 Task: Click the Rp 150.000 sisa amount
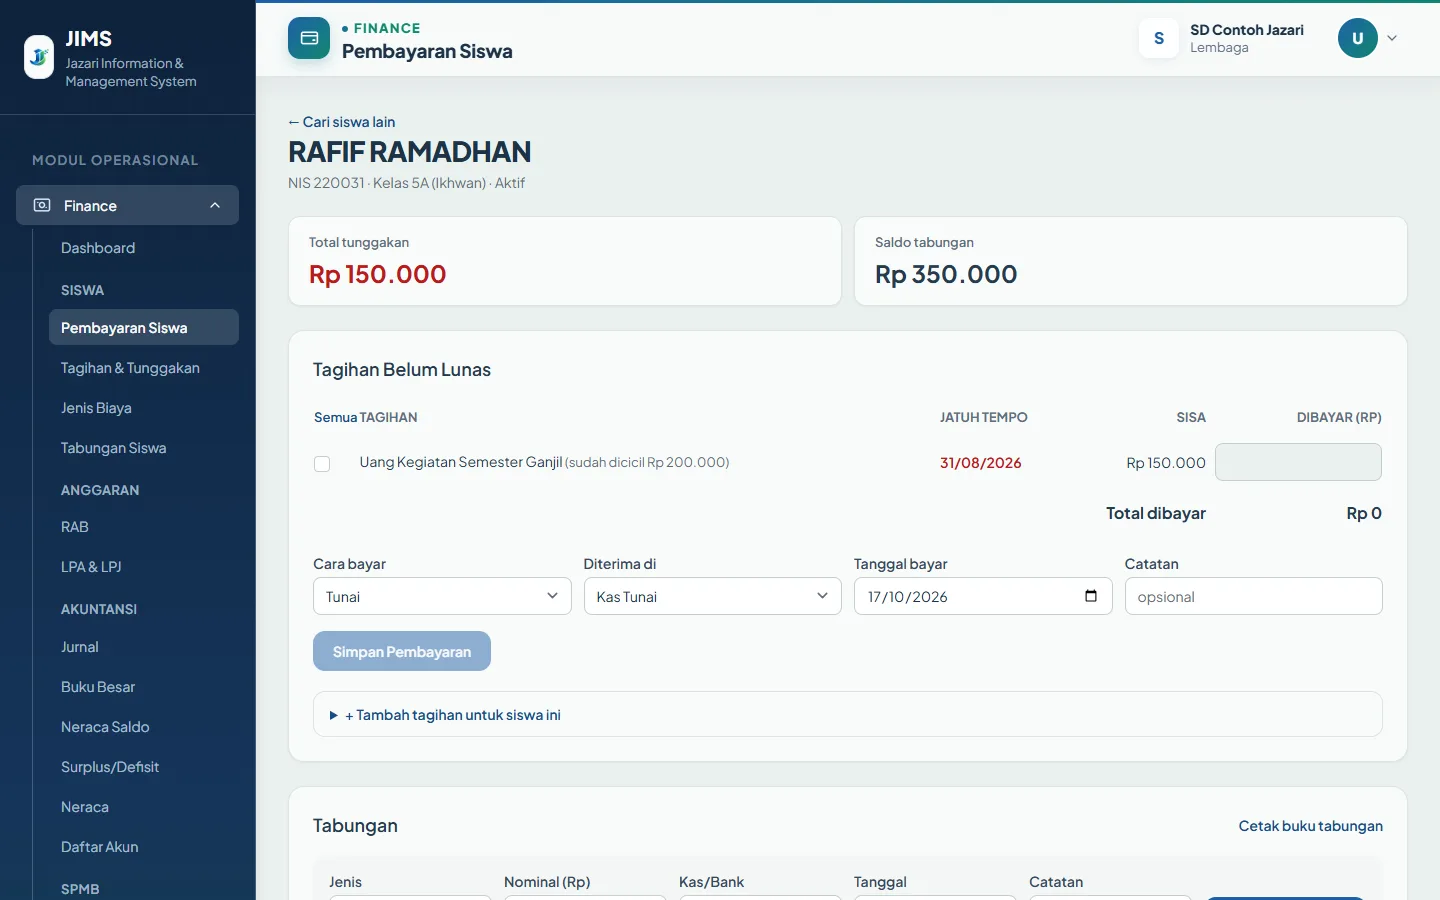[x=1166, y=463]
